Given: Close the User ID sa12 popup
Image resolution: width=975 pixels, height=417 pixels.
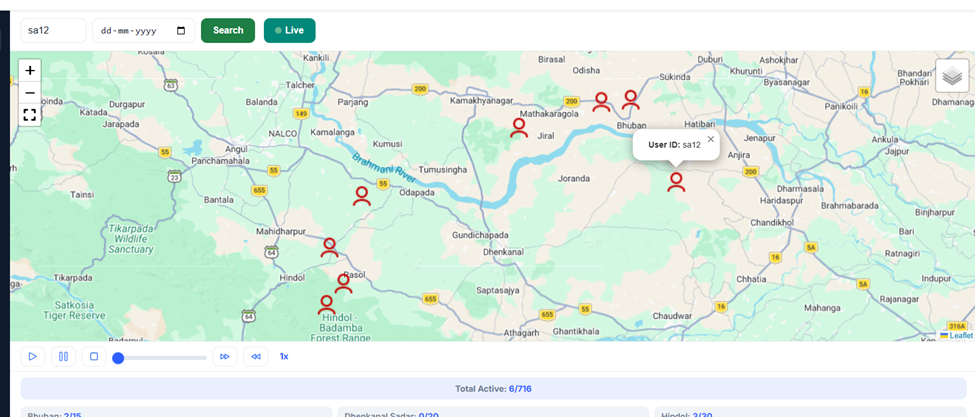Looking at the screenshot, I should tap(711, 139).
